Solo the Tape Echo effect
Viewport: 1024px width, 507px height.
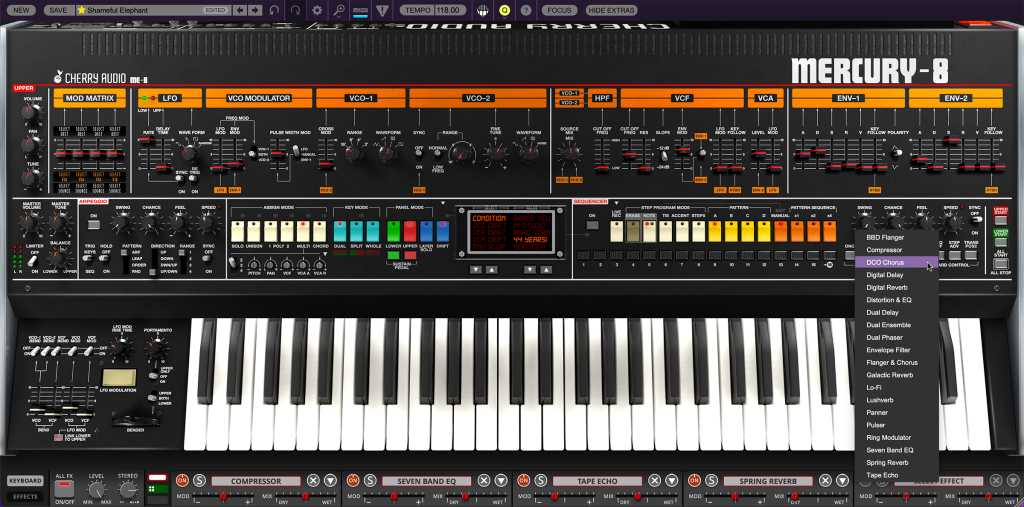pos(541,480)
